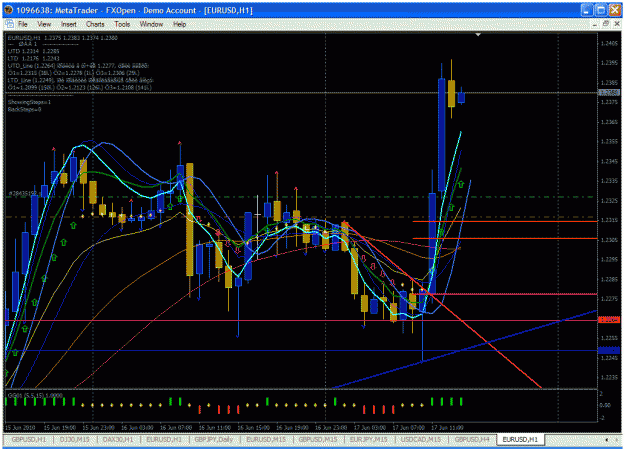This screenshot has width=625, height=449.
Task: Click the 'BackSteps=0' text on chart
Action: pos(24,109)
